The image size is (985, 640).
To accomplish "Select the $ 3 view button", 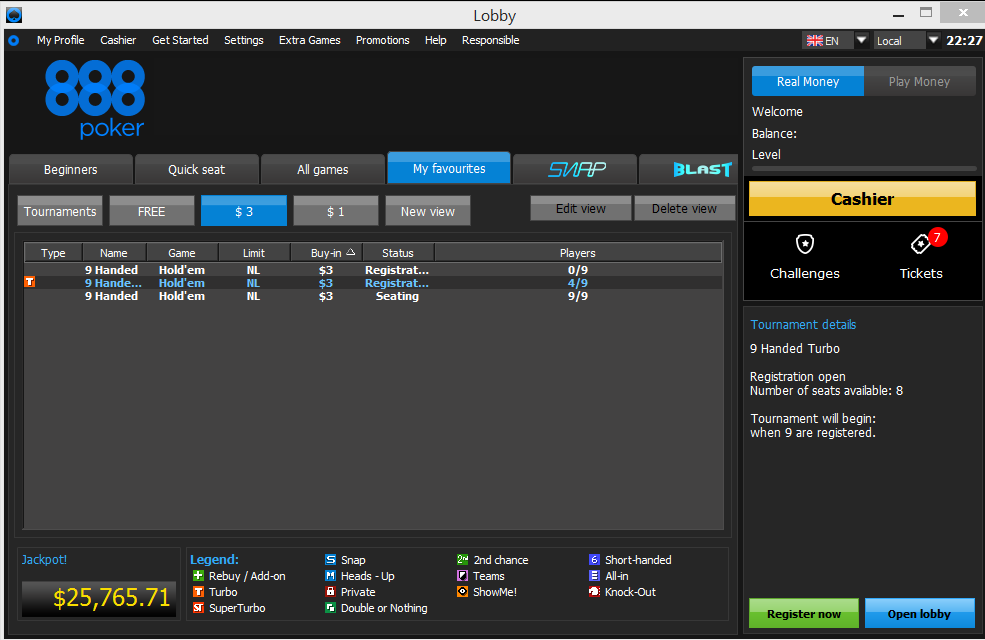I will pos(244,211).
